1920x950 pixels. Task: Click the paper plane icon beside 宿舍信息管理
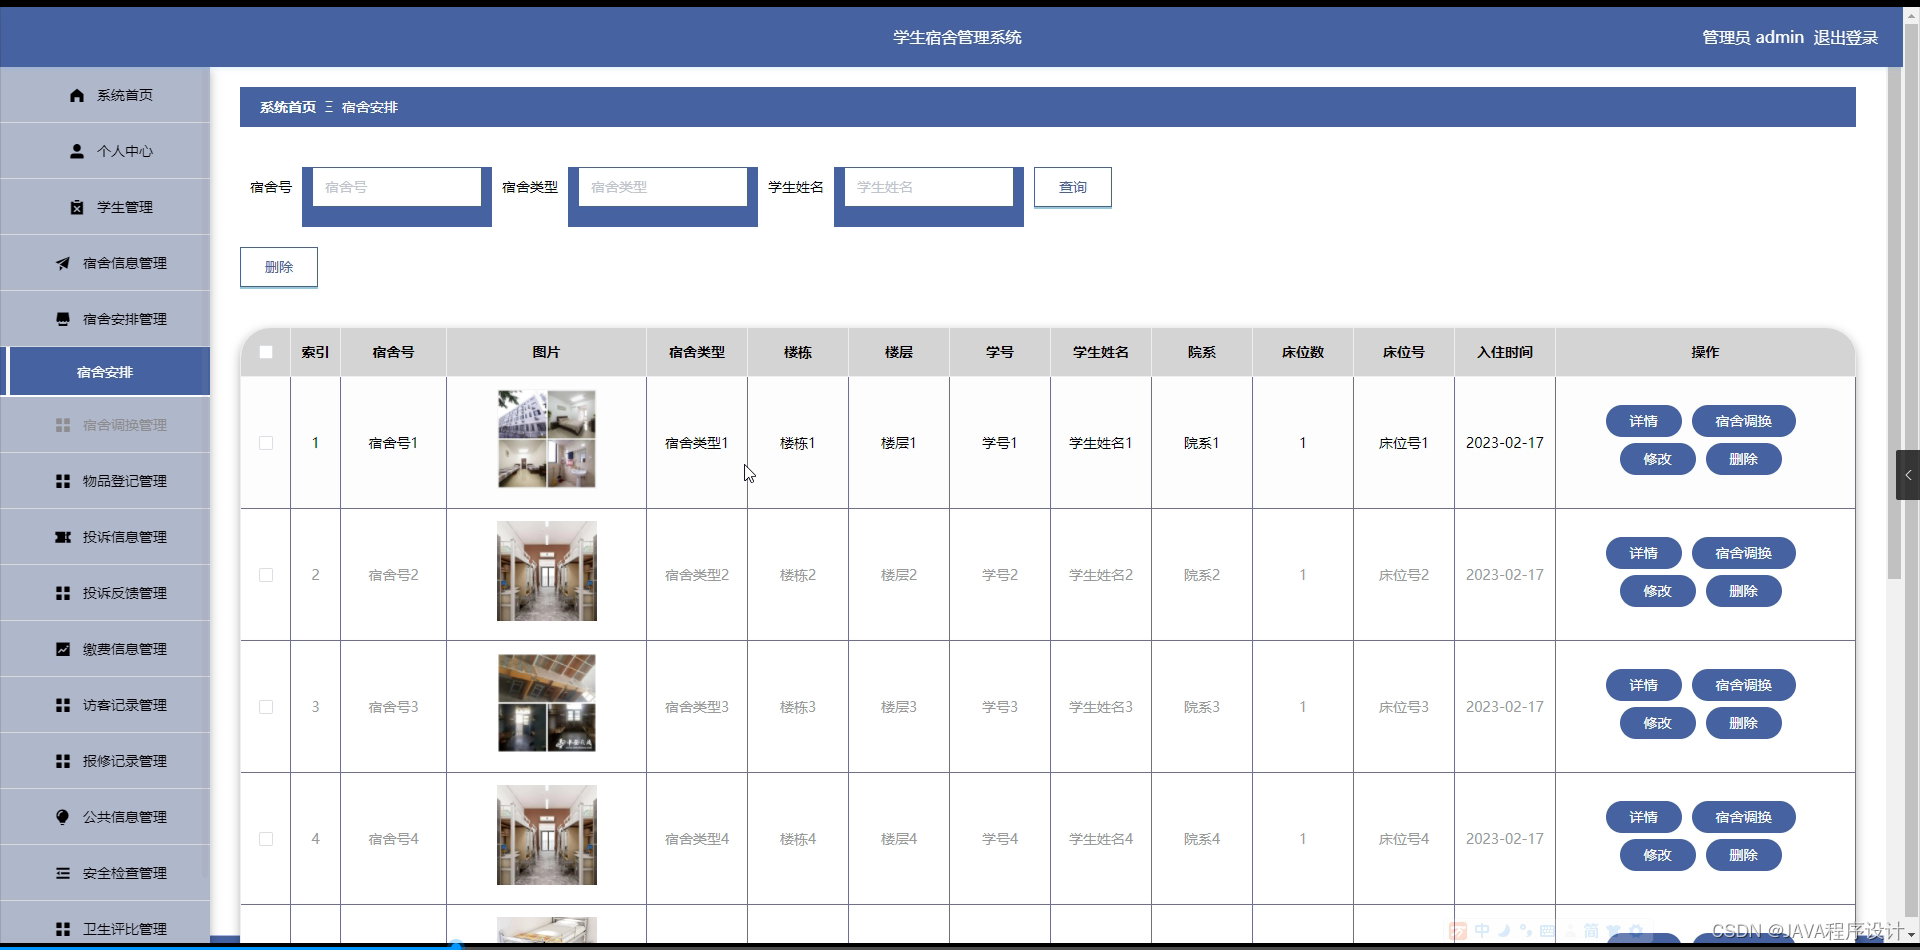[x=63, y=264]
